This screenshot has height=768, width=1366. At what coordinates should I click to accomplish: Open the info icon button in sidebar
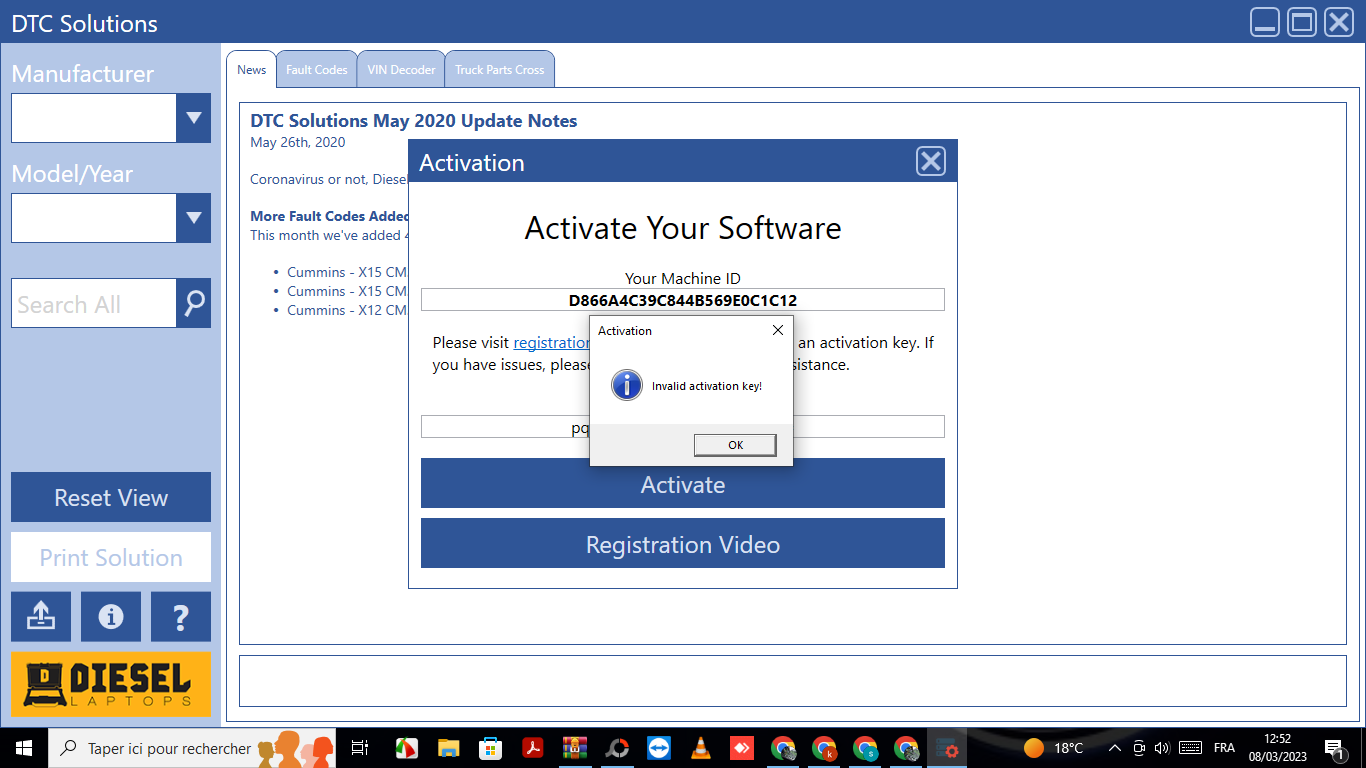point(111,617)
